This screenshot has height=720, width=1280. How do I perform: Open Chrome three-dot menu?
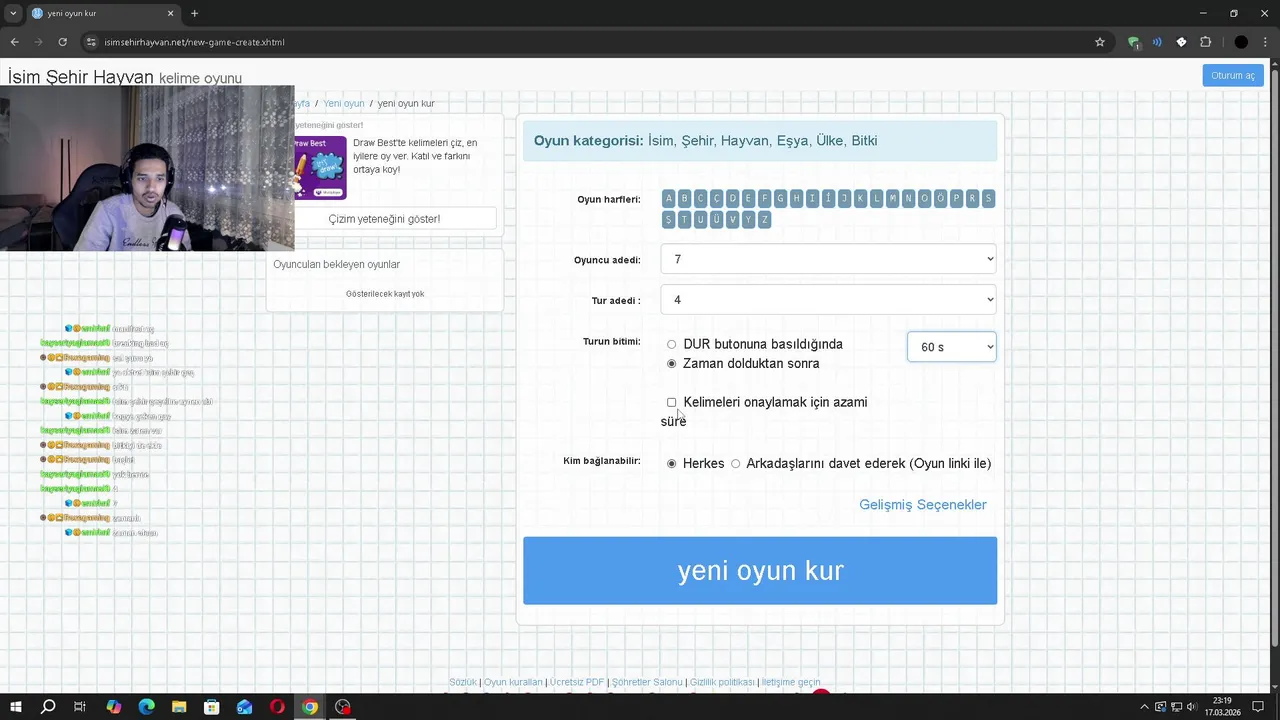tap(1265, 42)
